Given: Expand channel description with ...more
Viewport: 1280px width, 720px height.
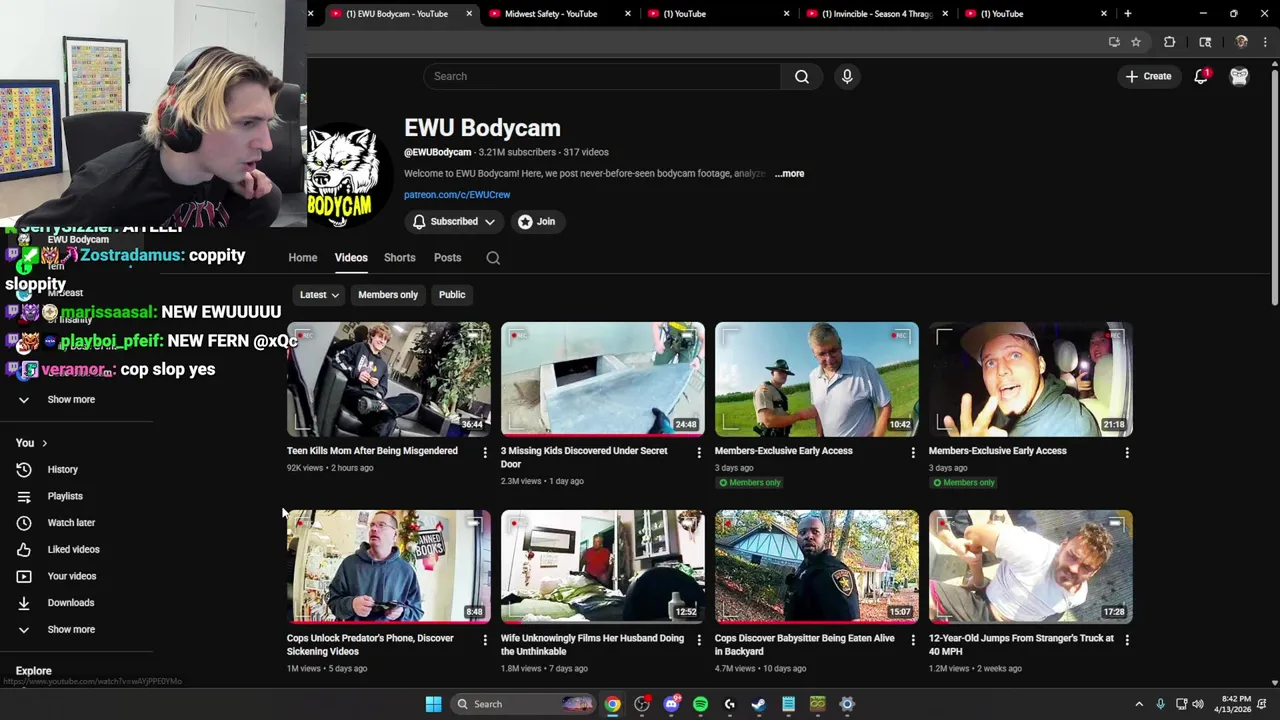Looking at the screenshot, I should point(789,174).
